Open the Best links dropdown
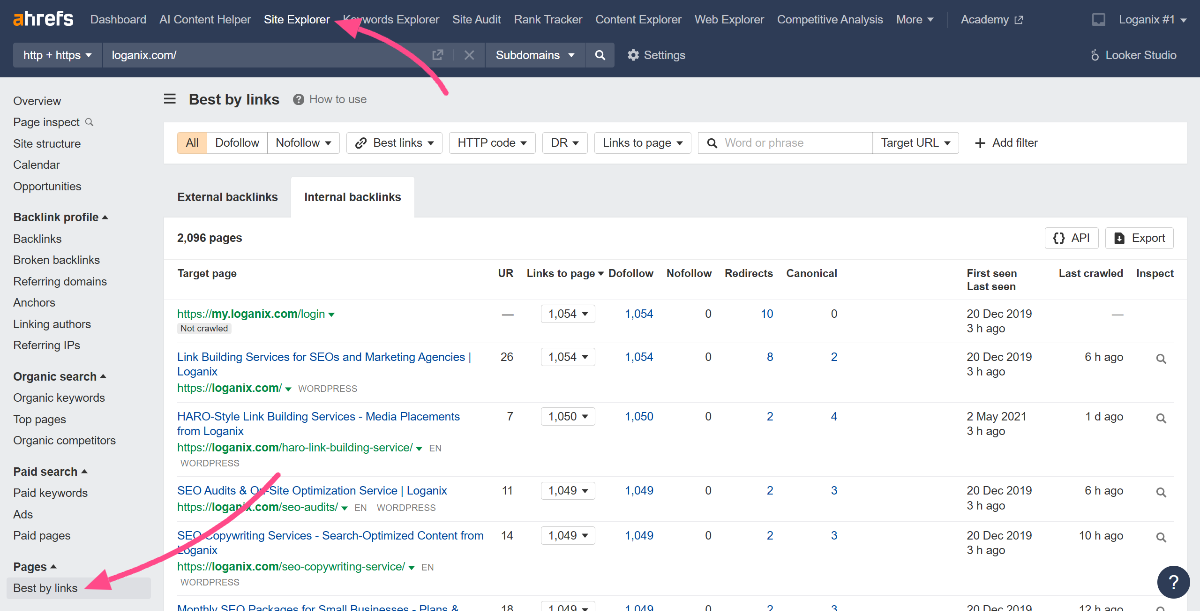1200x611 pixels. 394,143
